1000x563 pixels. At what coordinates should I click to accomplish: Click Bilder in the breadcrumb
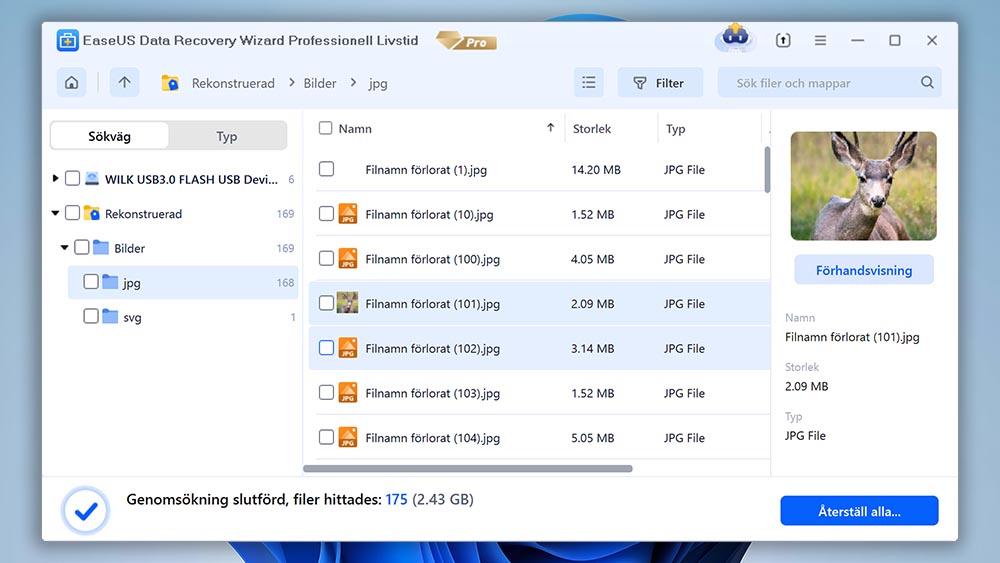click(x=320, y=83)
